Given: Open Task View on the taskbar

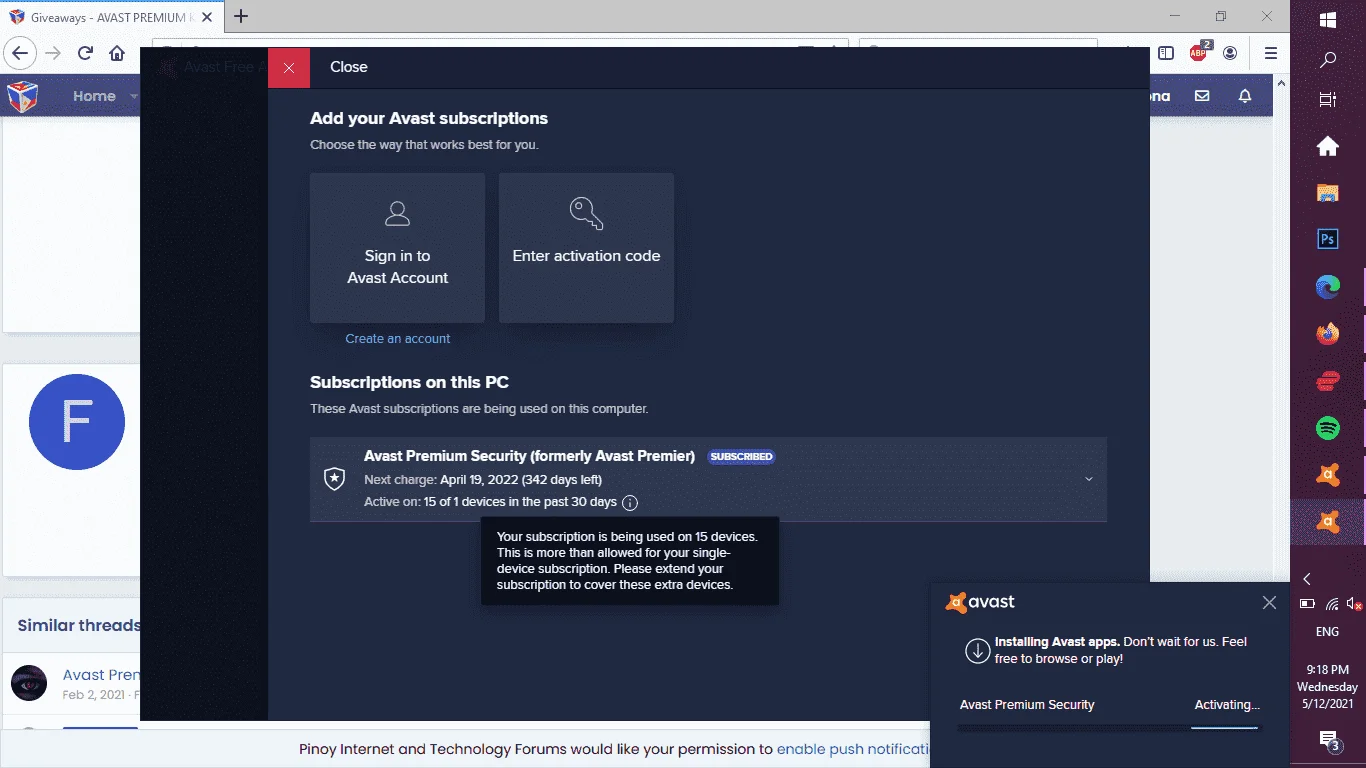Looking at the screenshot, I should pos(1328,99).
